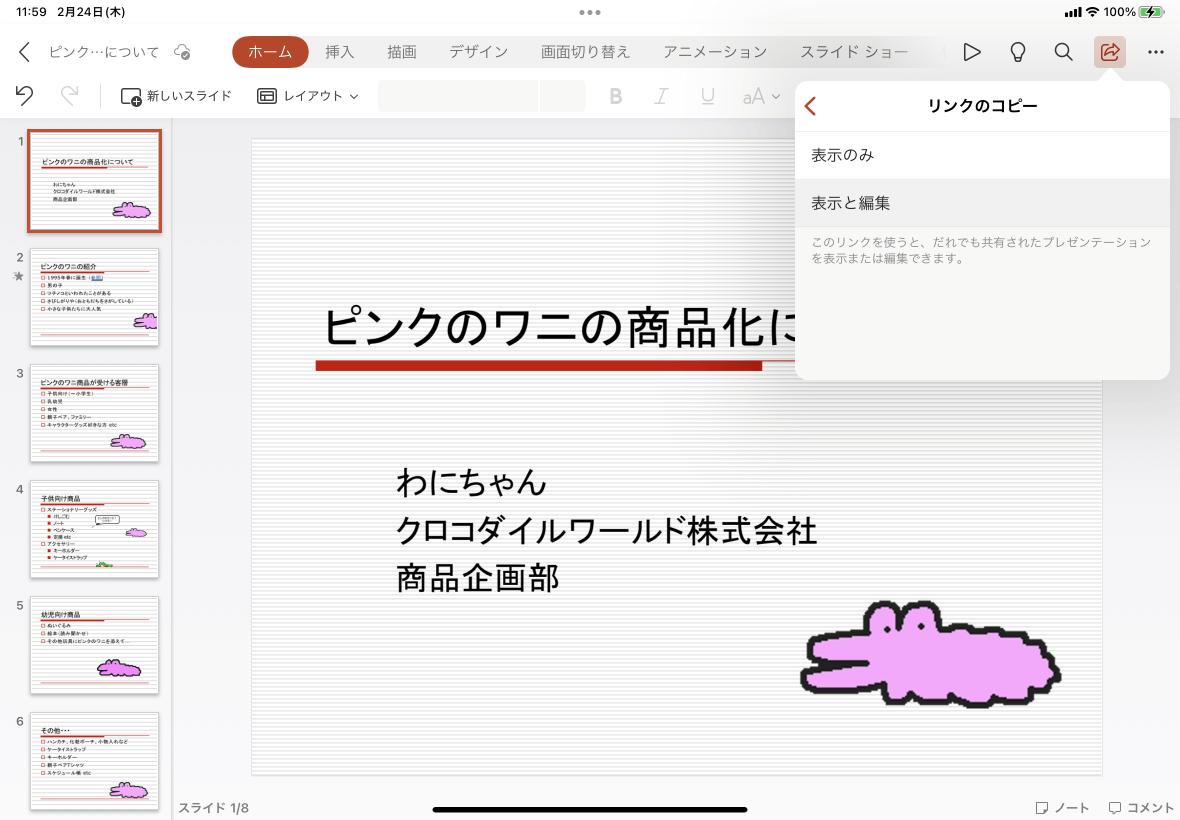Select slide 2 thumbnail ピンクのワニの紹介

click(x=95, y=297)
